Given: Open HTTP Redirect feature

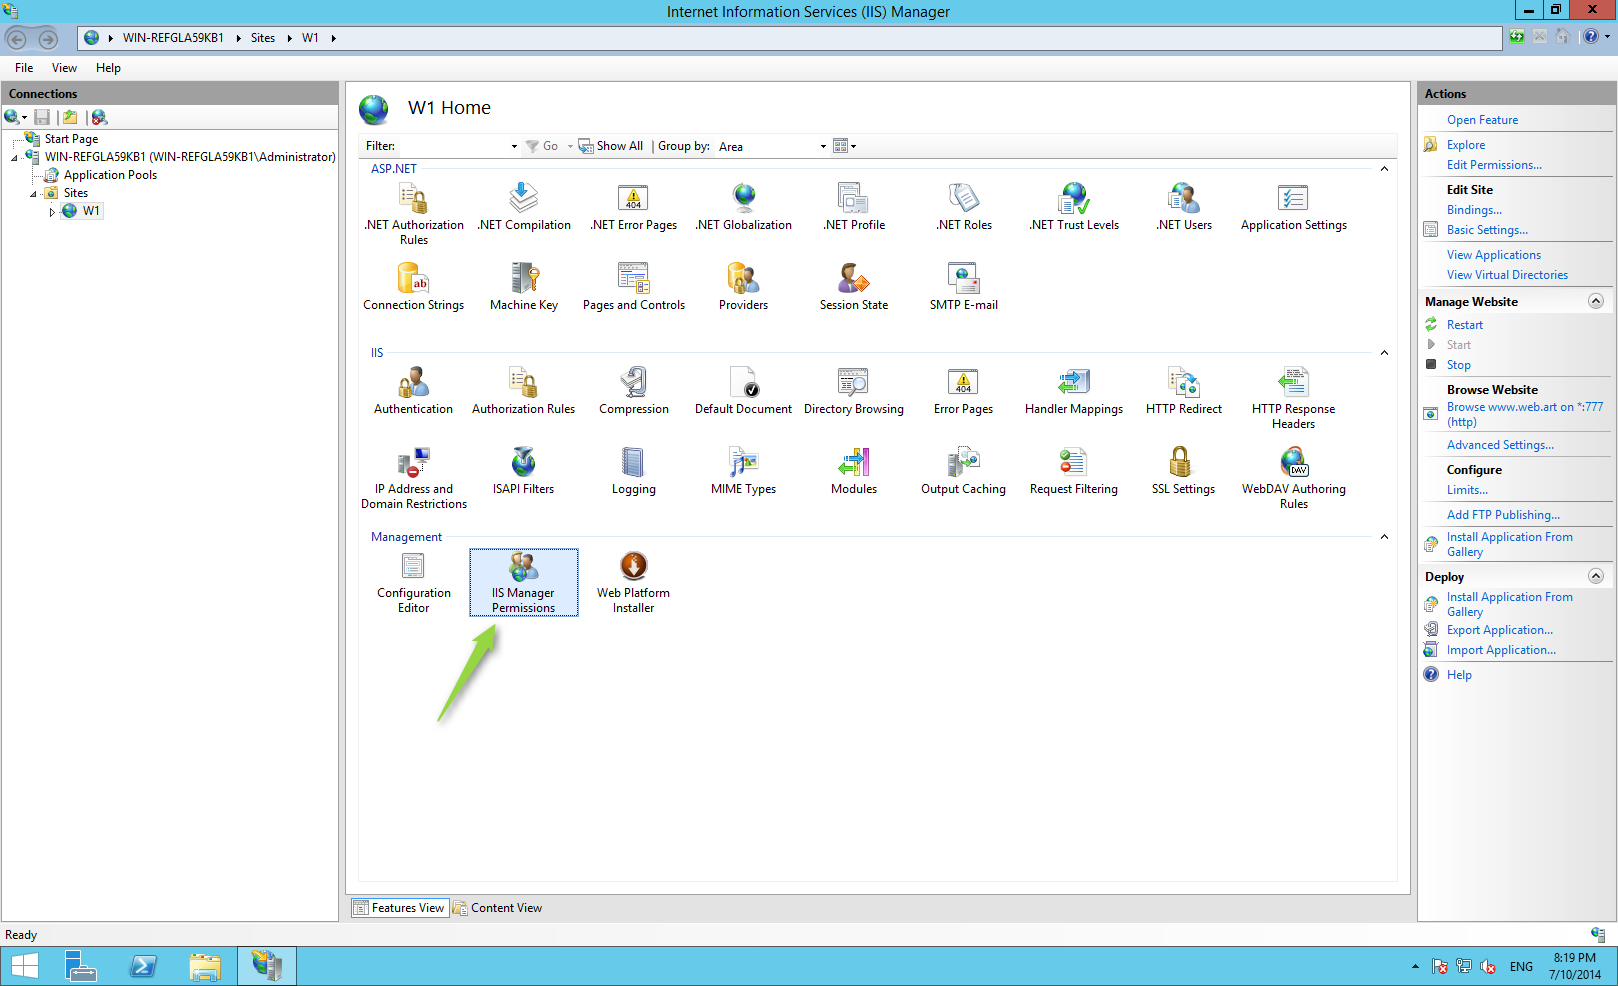Looking at the screenshot, I should pyautogui.click(x=1184, y=391).
